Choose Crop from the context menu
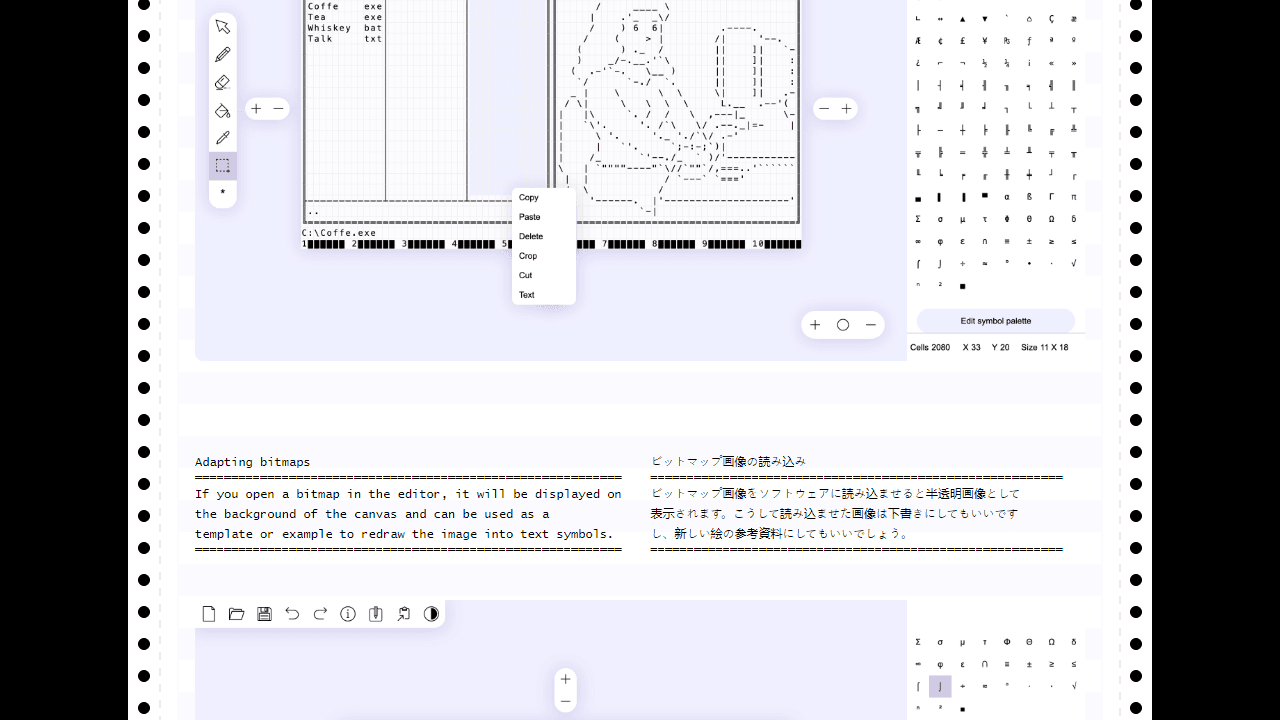Viewport: 1280px width, 720px height. 528,256
